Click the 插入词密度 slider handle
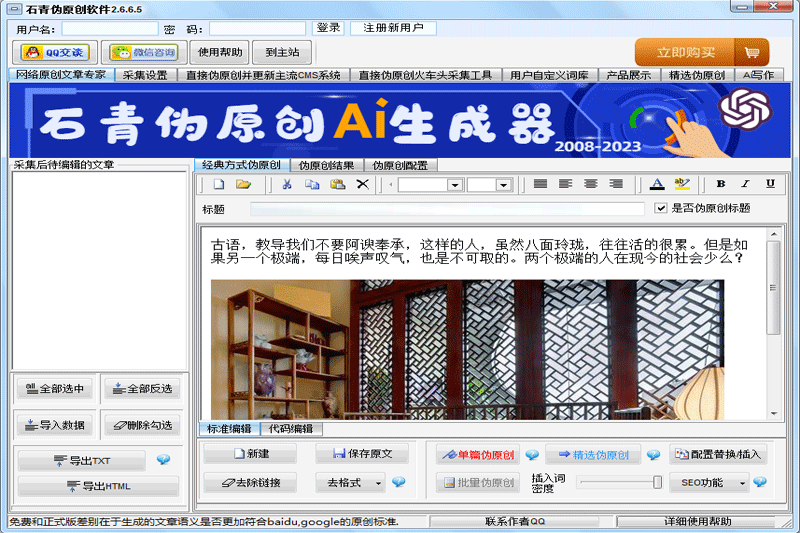800x533 pixels. 657,482
